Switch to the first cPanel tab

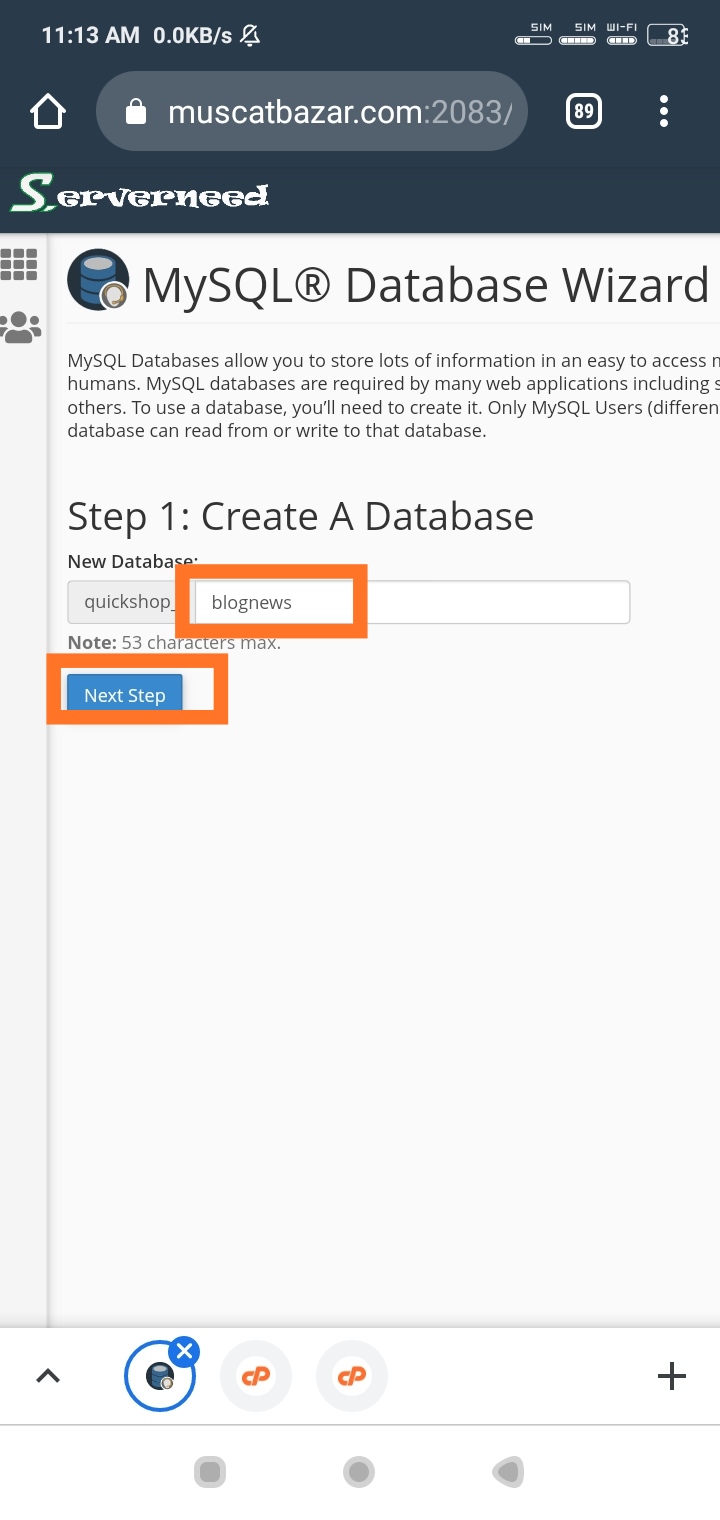(256, 1376)
